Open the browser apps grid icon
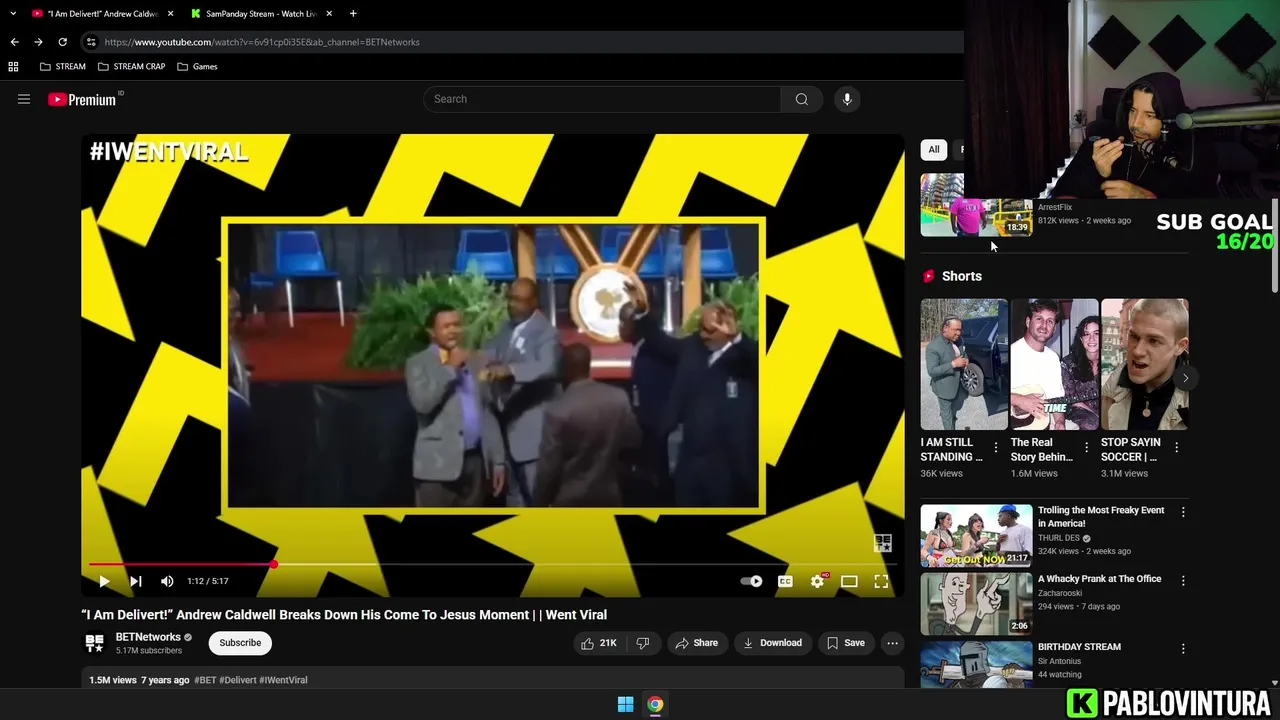Screen dimensions: 1280x720 [13, 67]
